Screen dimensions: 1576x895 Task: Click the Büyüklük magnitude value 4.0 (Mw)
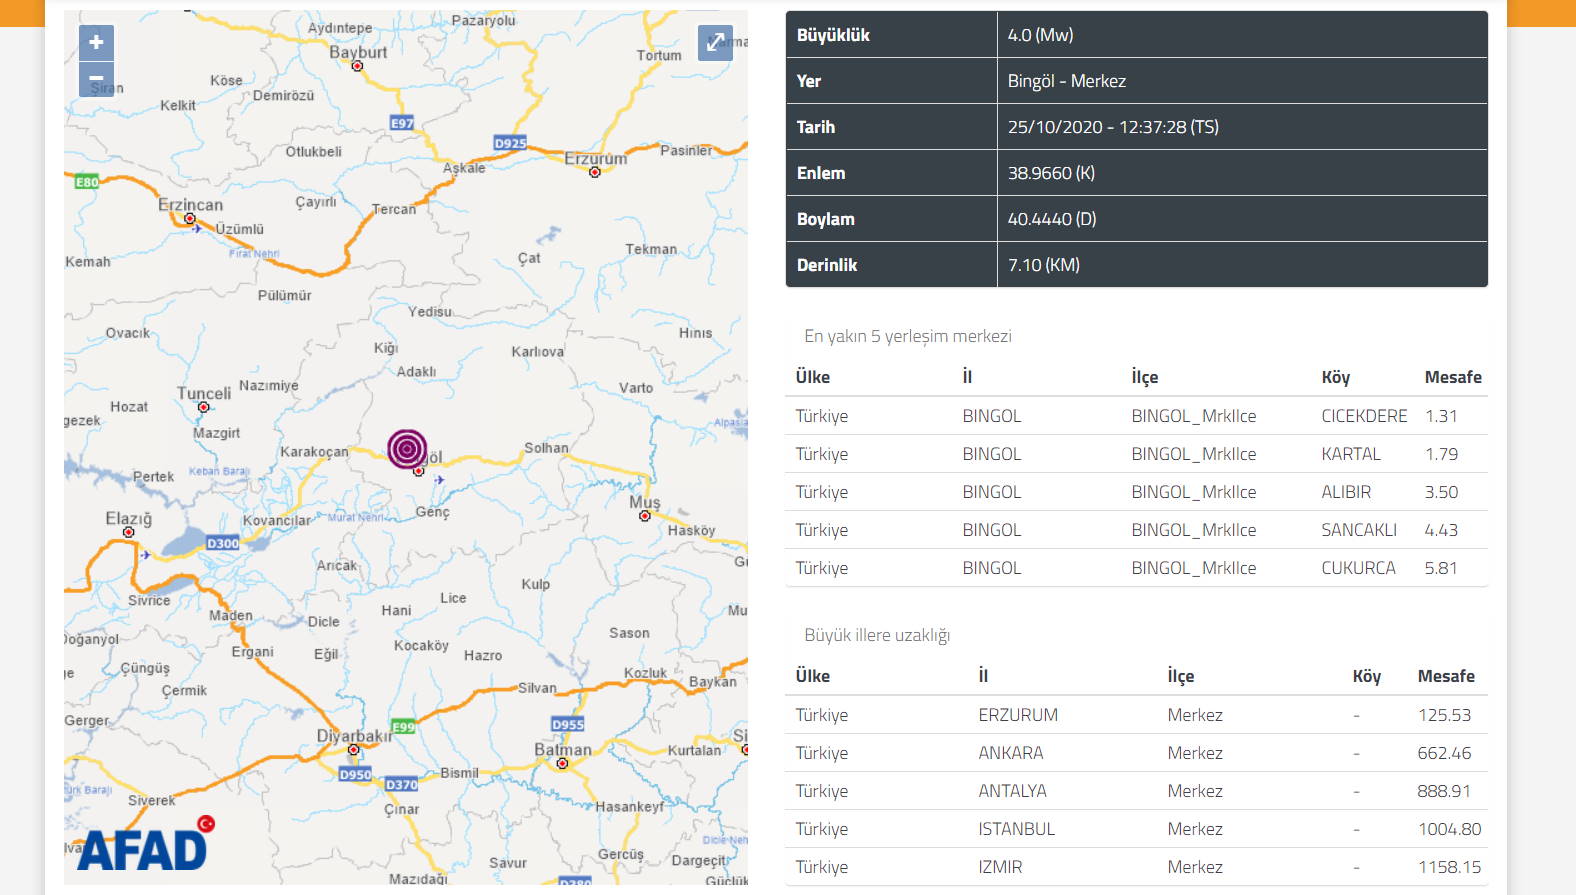pos(1040,35)
